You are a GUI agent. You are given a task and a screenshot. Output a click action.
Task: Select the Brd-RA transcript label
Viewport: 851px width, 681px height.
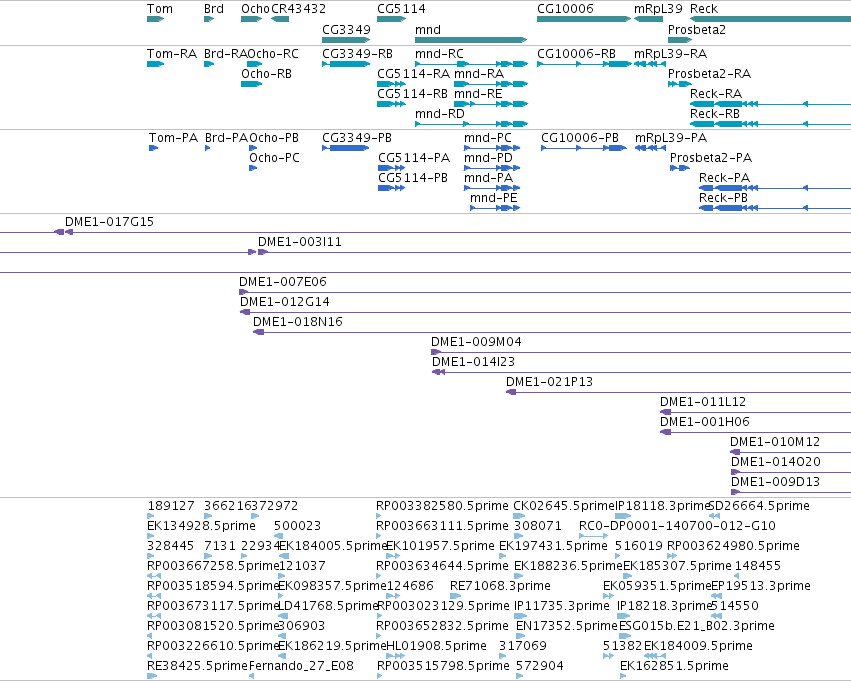tap(226, 54)
